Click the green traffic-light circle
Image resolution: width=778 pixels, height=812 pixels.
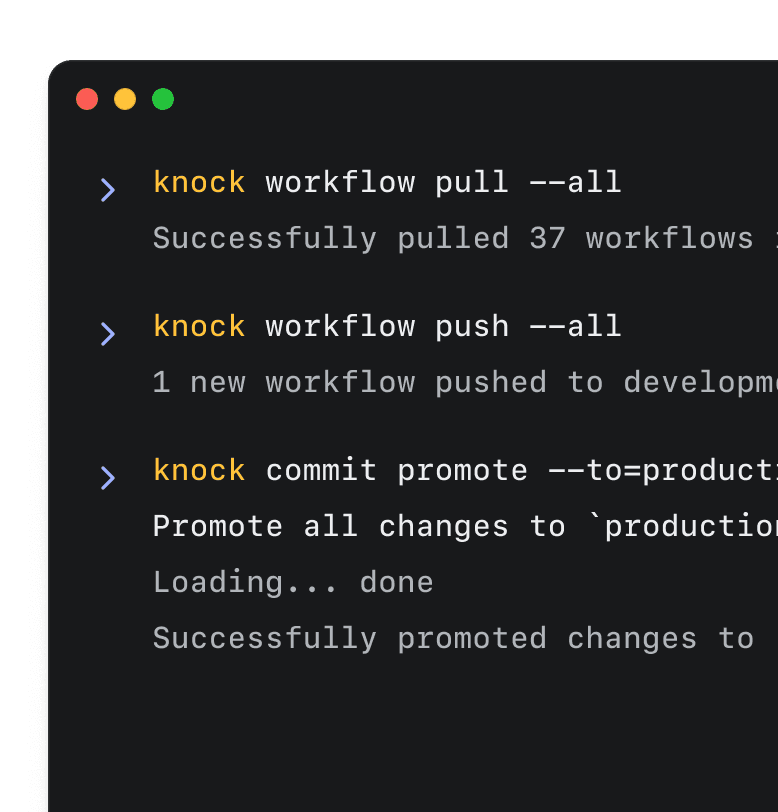pyautogui.click(x=162, y=99)
